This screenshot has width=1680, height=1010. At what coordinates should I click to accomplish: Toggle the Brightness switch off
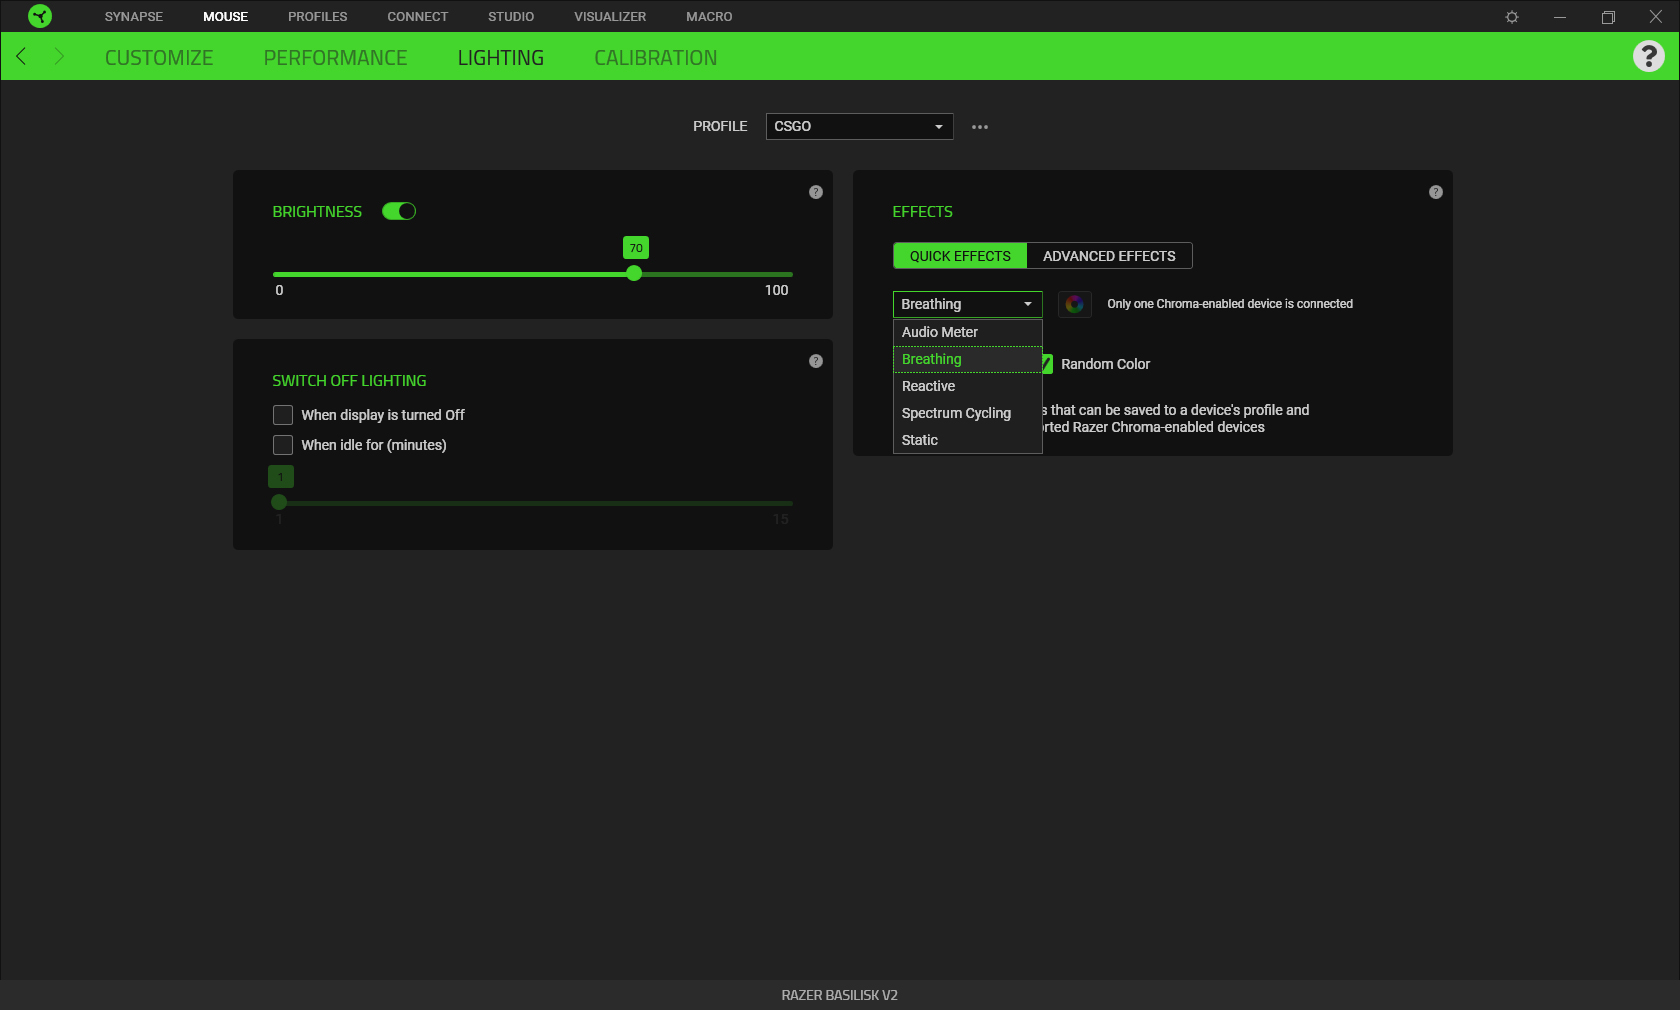pos(399,211)
